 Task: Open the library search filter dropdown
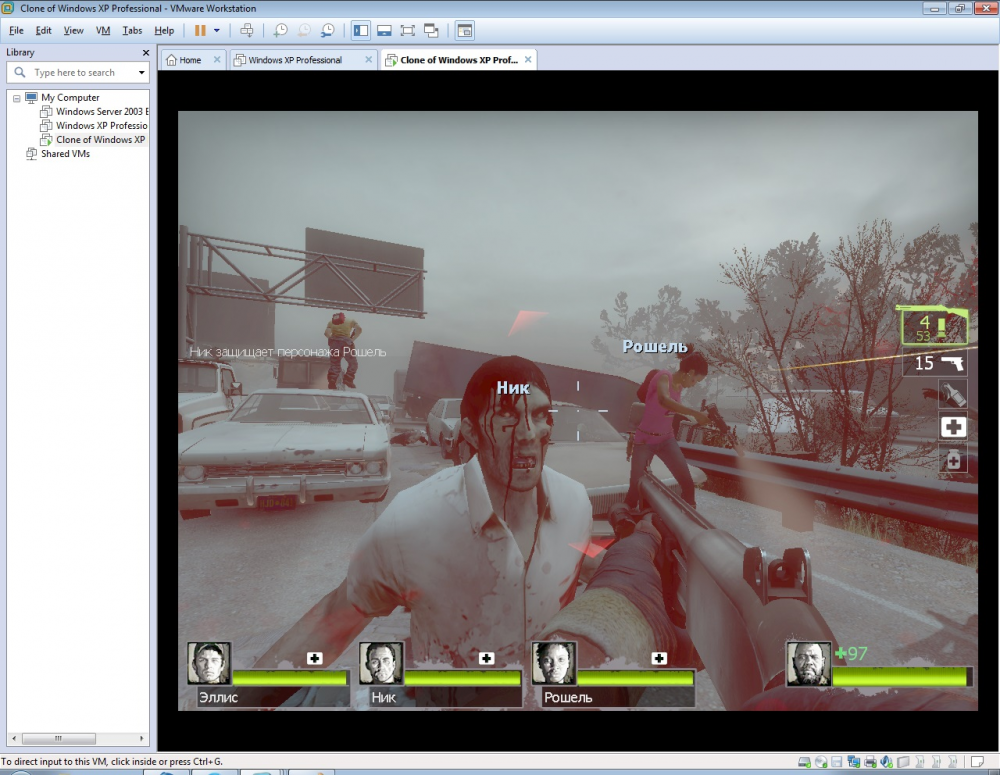point(141,73)
